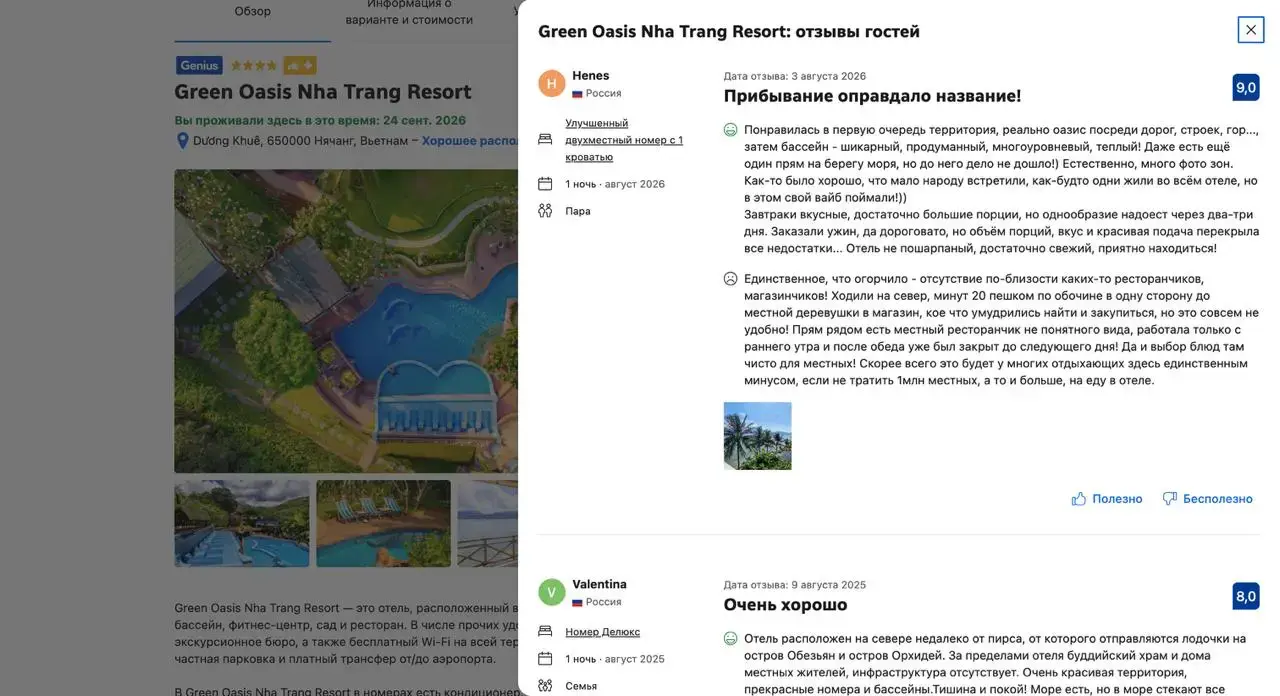
Task: Click bed icon beside Henes room type
Action: click(545, 140)
